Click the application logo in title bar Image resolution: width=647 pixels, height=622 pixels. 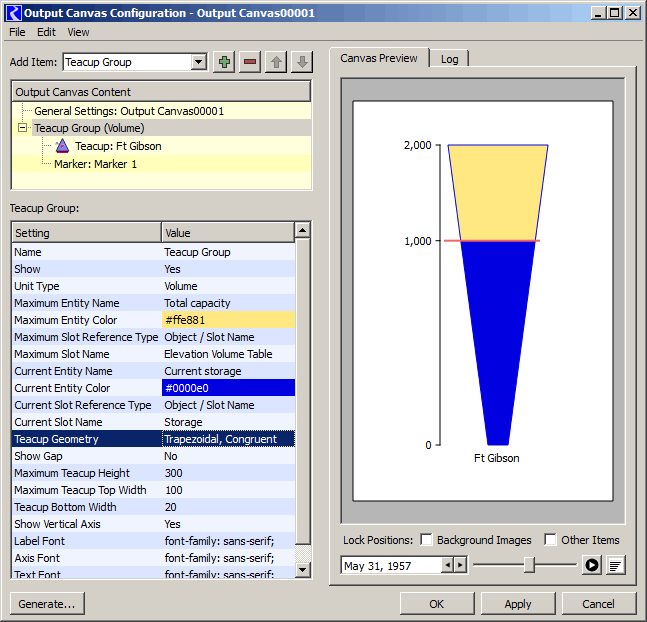point(14,13)
